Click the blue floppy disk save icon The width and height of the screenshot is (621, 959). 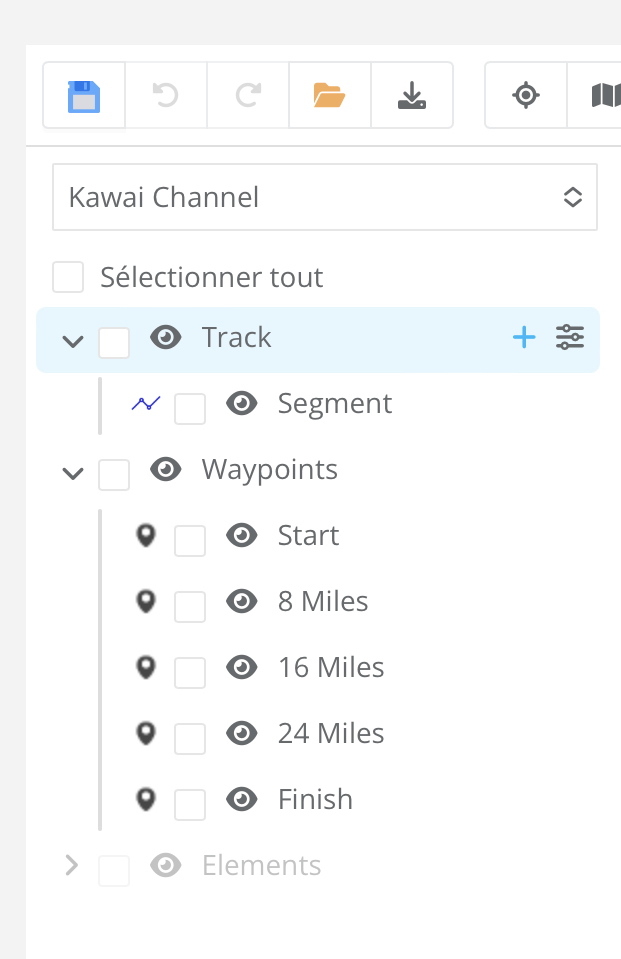point(84,96)
